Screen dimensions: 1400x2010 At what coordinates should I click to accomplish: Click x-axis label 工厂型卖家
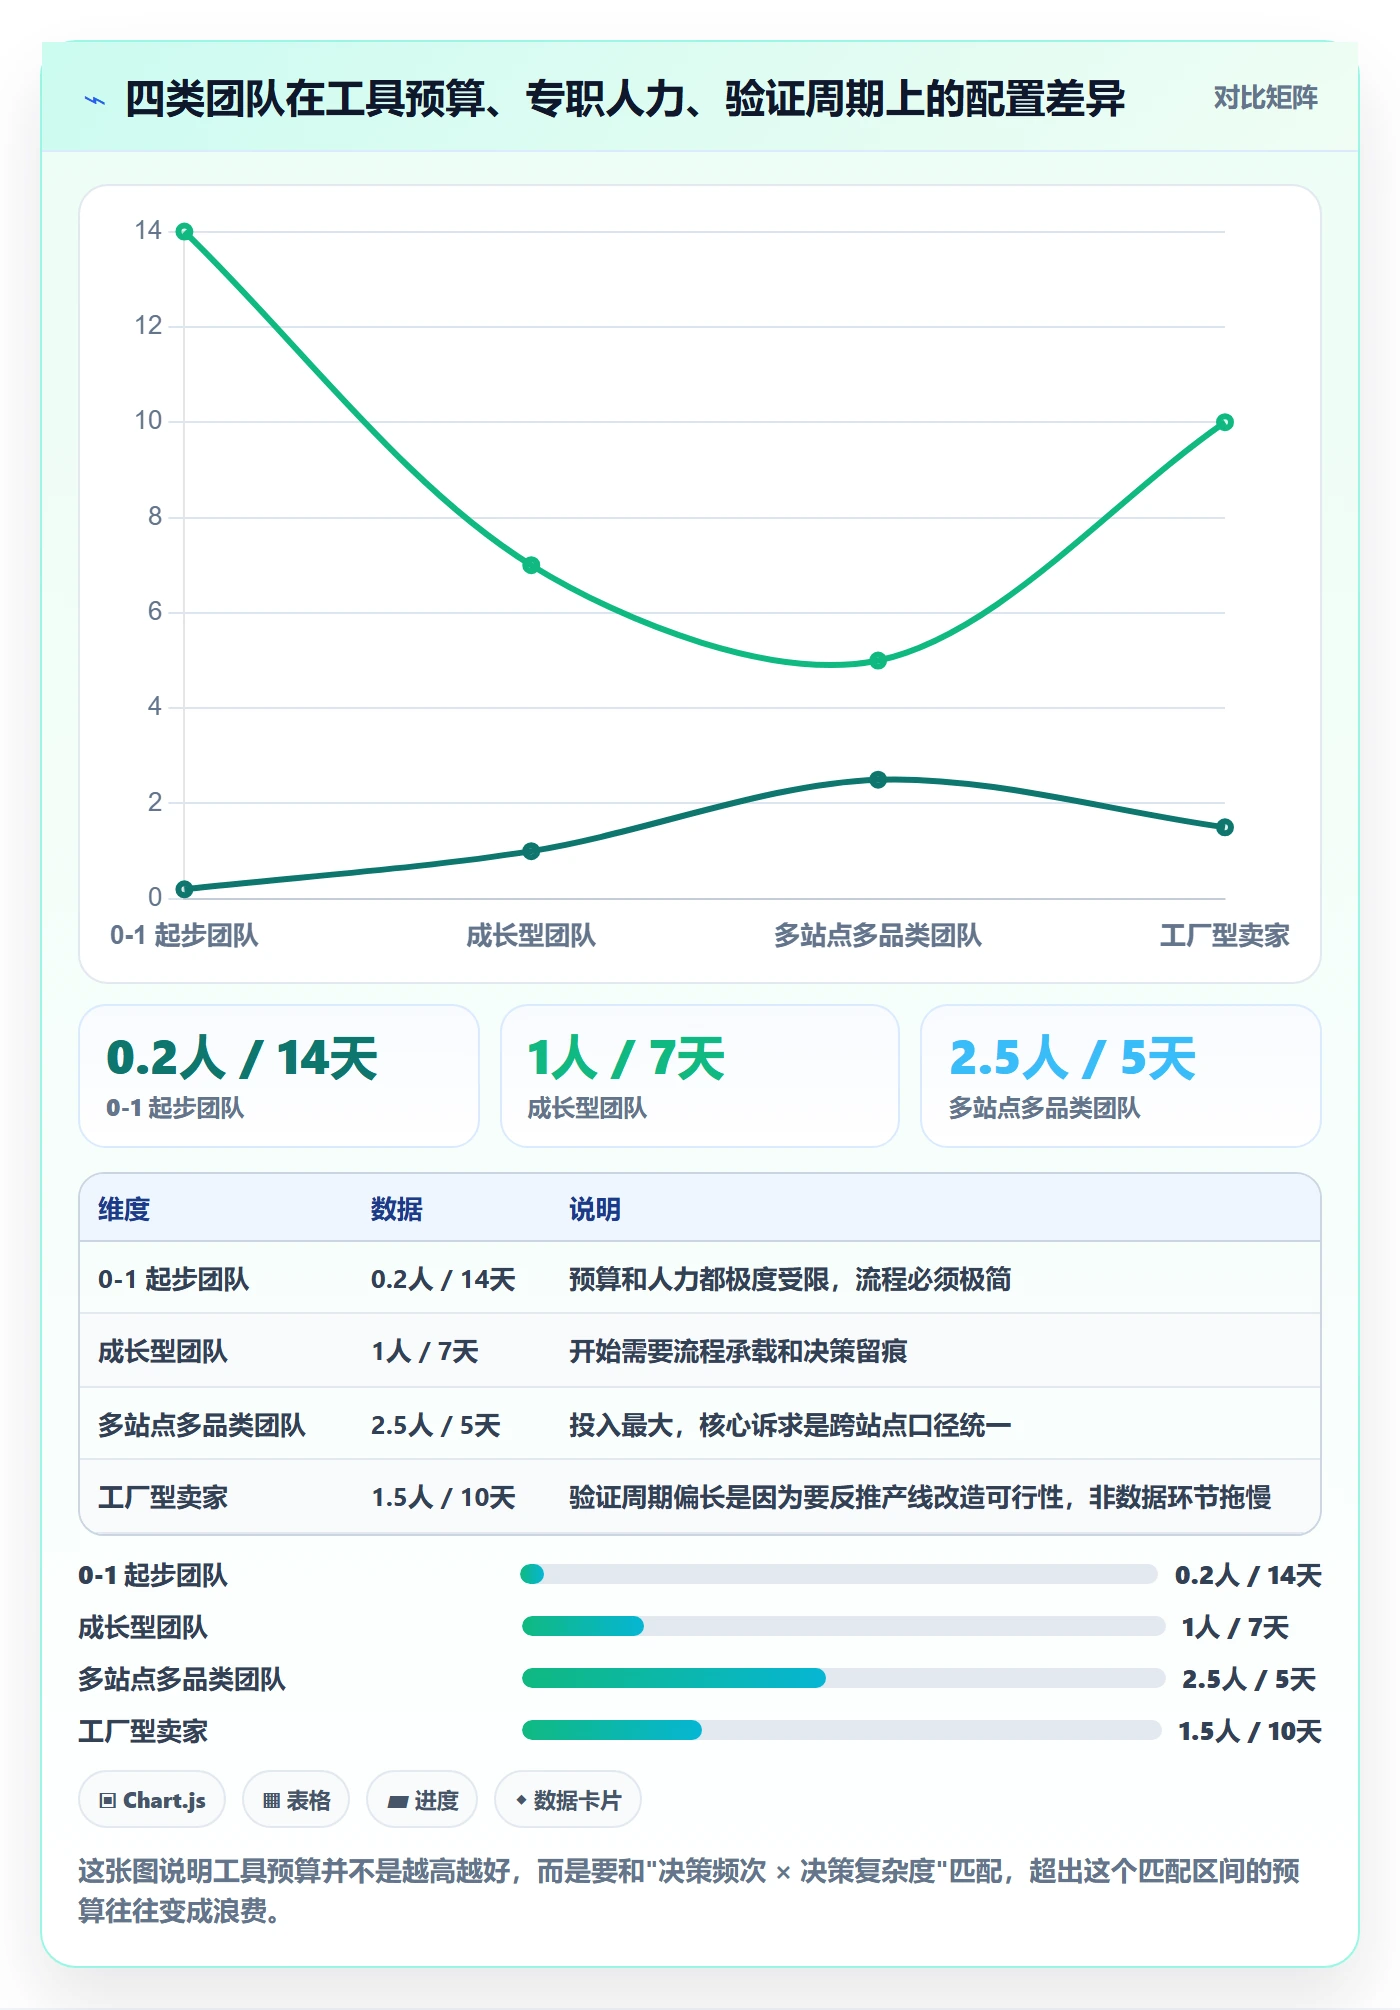click(1225, 936)
